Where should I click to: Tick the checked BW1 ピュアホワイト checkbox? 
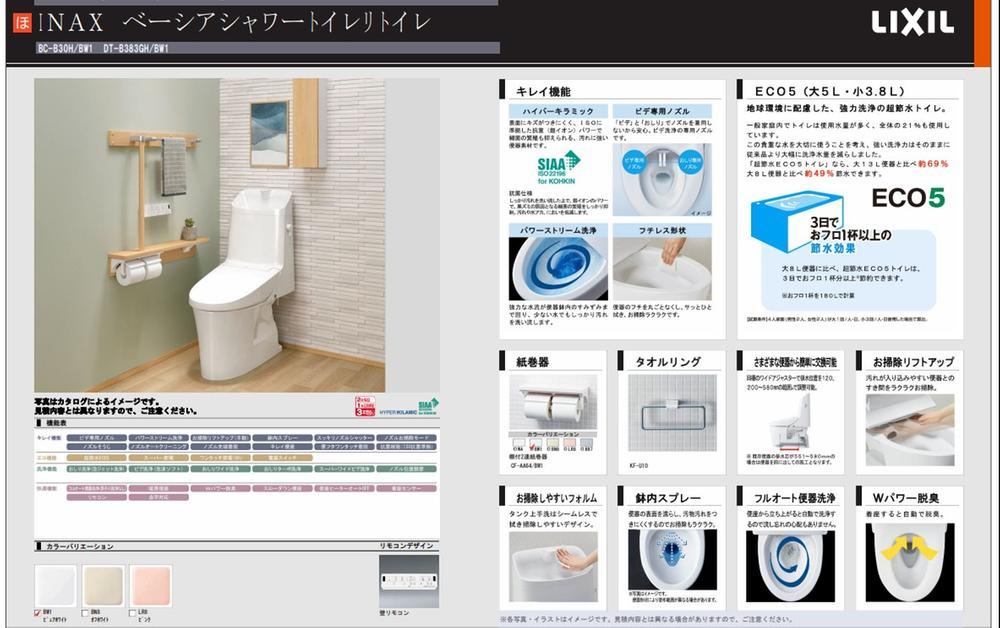point(37,613)
